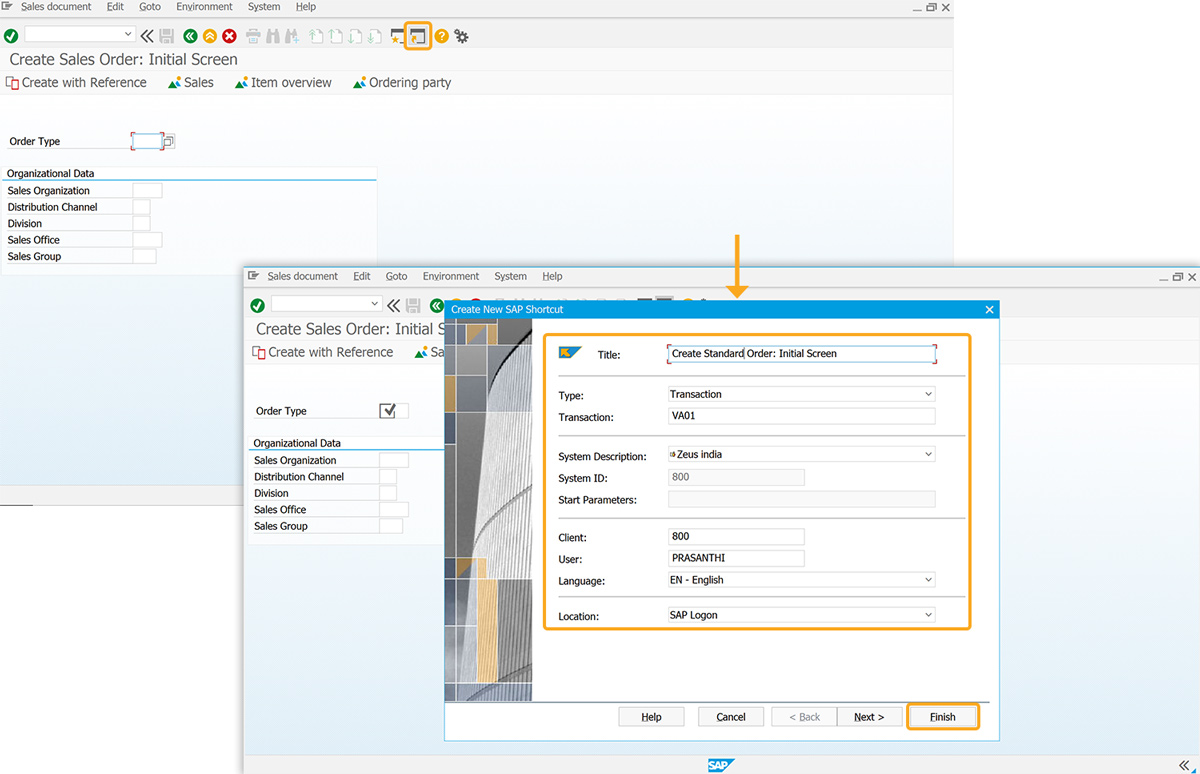
Task: Click the User field containing PRASANTHI
Action: pos(736,558)
